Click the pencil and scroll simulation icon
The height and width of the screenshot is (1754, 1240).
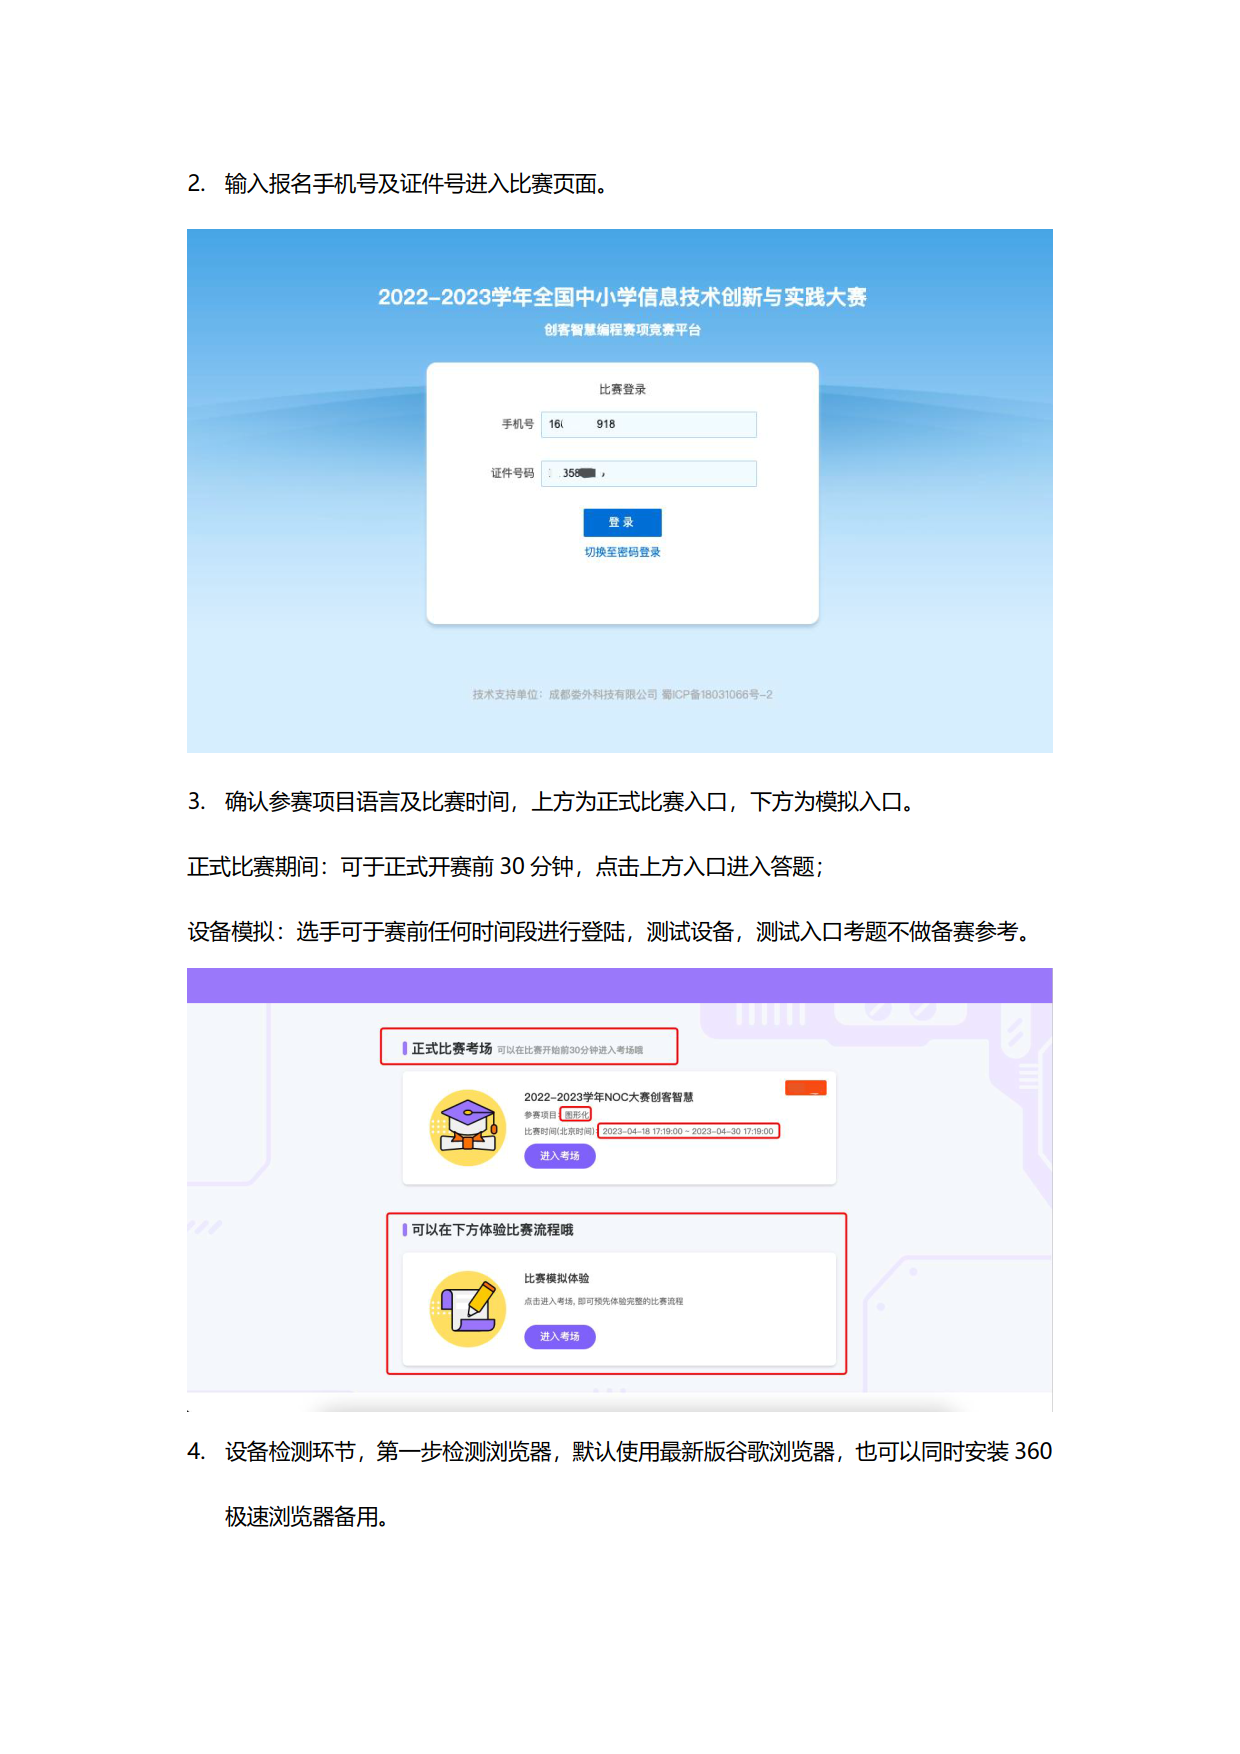click(468, 1309)
